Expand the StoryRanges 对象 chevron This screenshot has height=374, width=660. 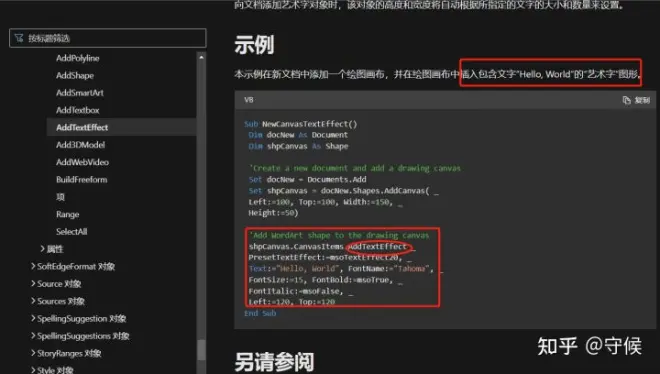[x=33, y=353]
